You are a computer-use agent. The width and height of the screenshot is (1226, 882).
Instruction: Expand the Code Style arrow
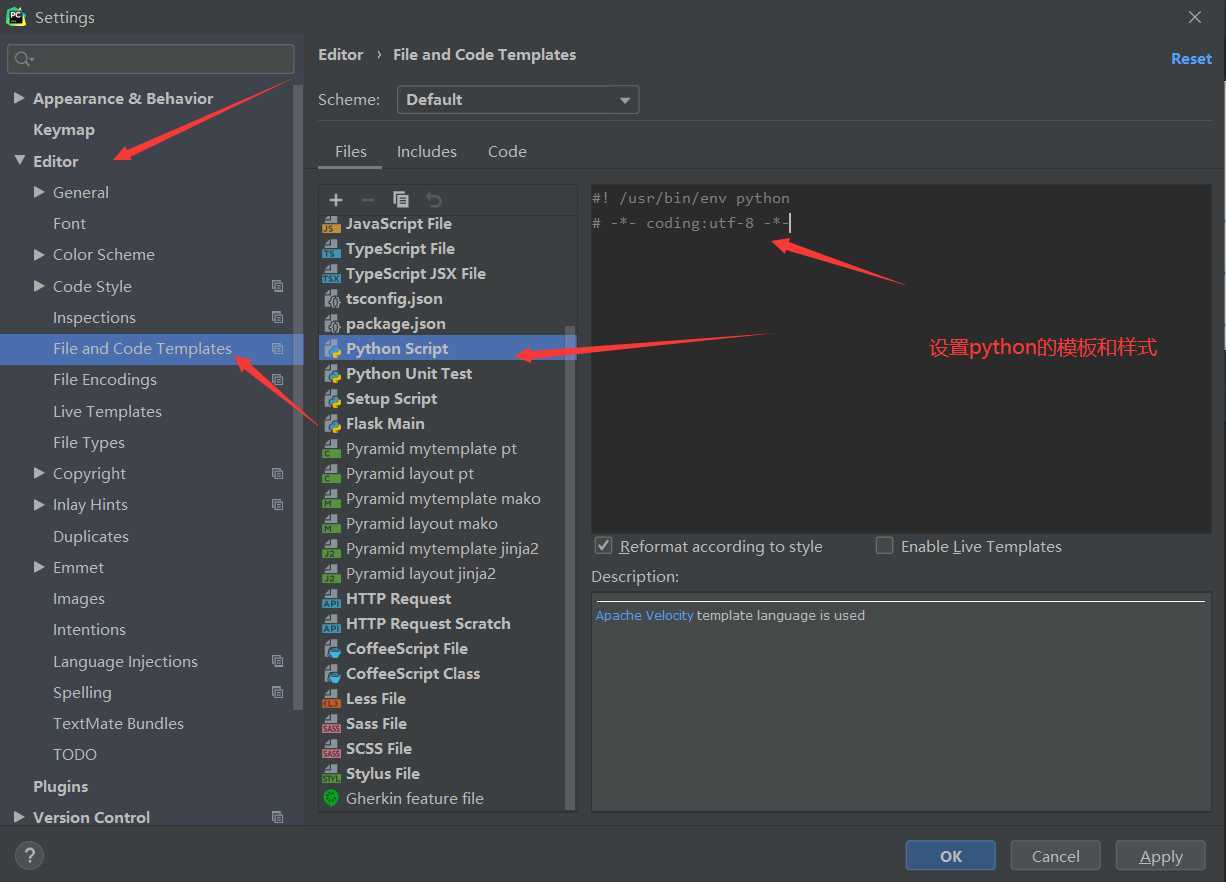(39, 286)
